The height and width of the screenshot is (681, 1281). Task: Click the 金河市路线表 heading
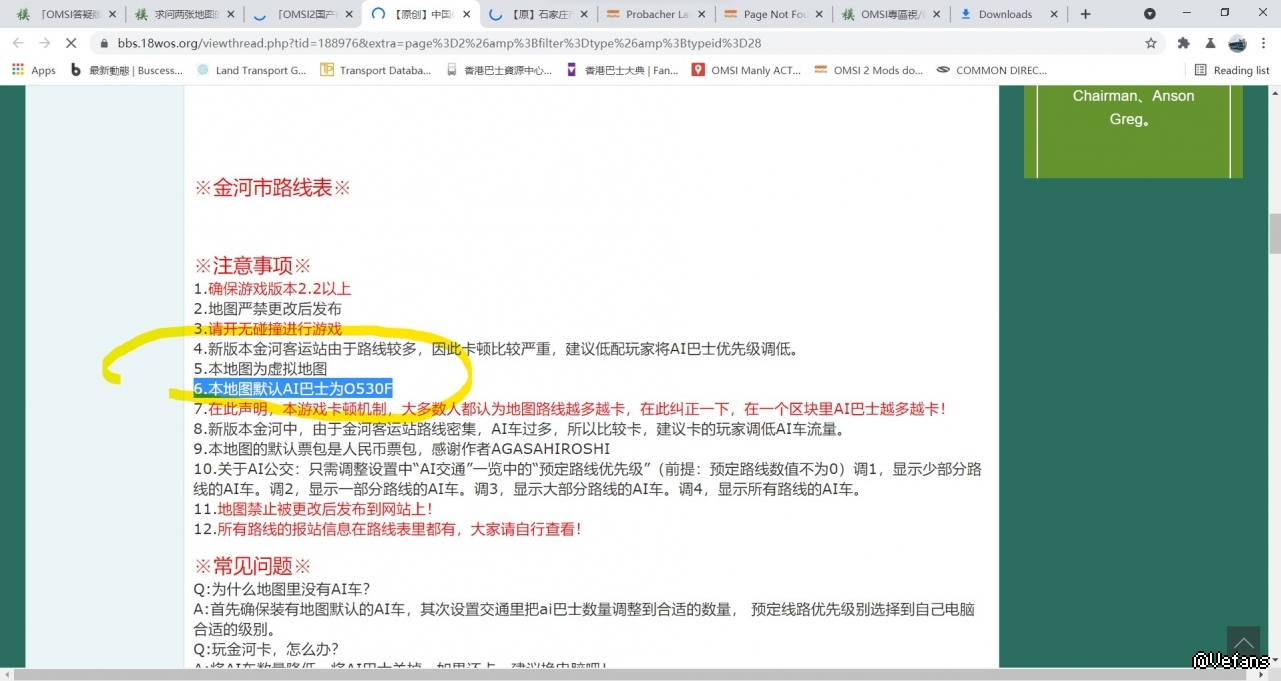click(x=272, y=188)
